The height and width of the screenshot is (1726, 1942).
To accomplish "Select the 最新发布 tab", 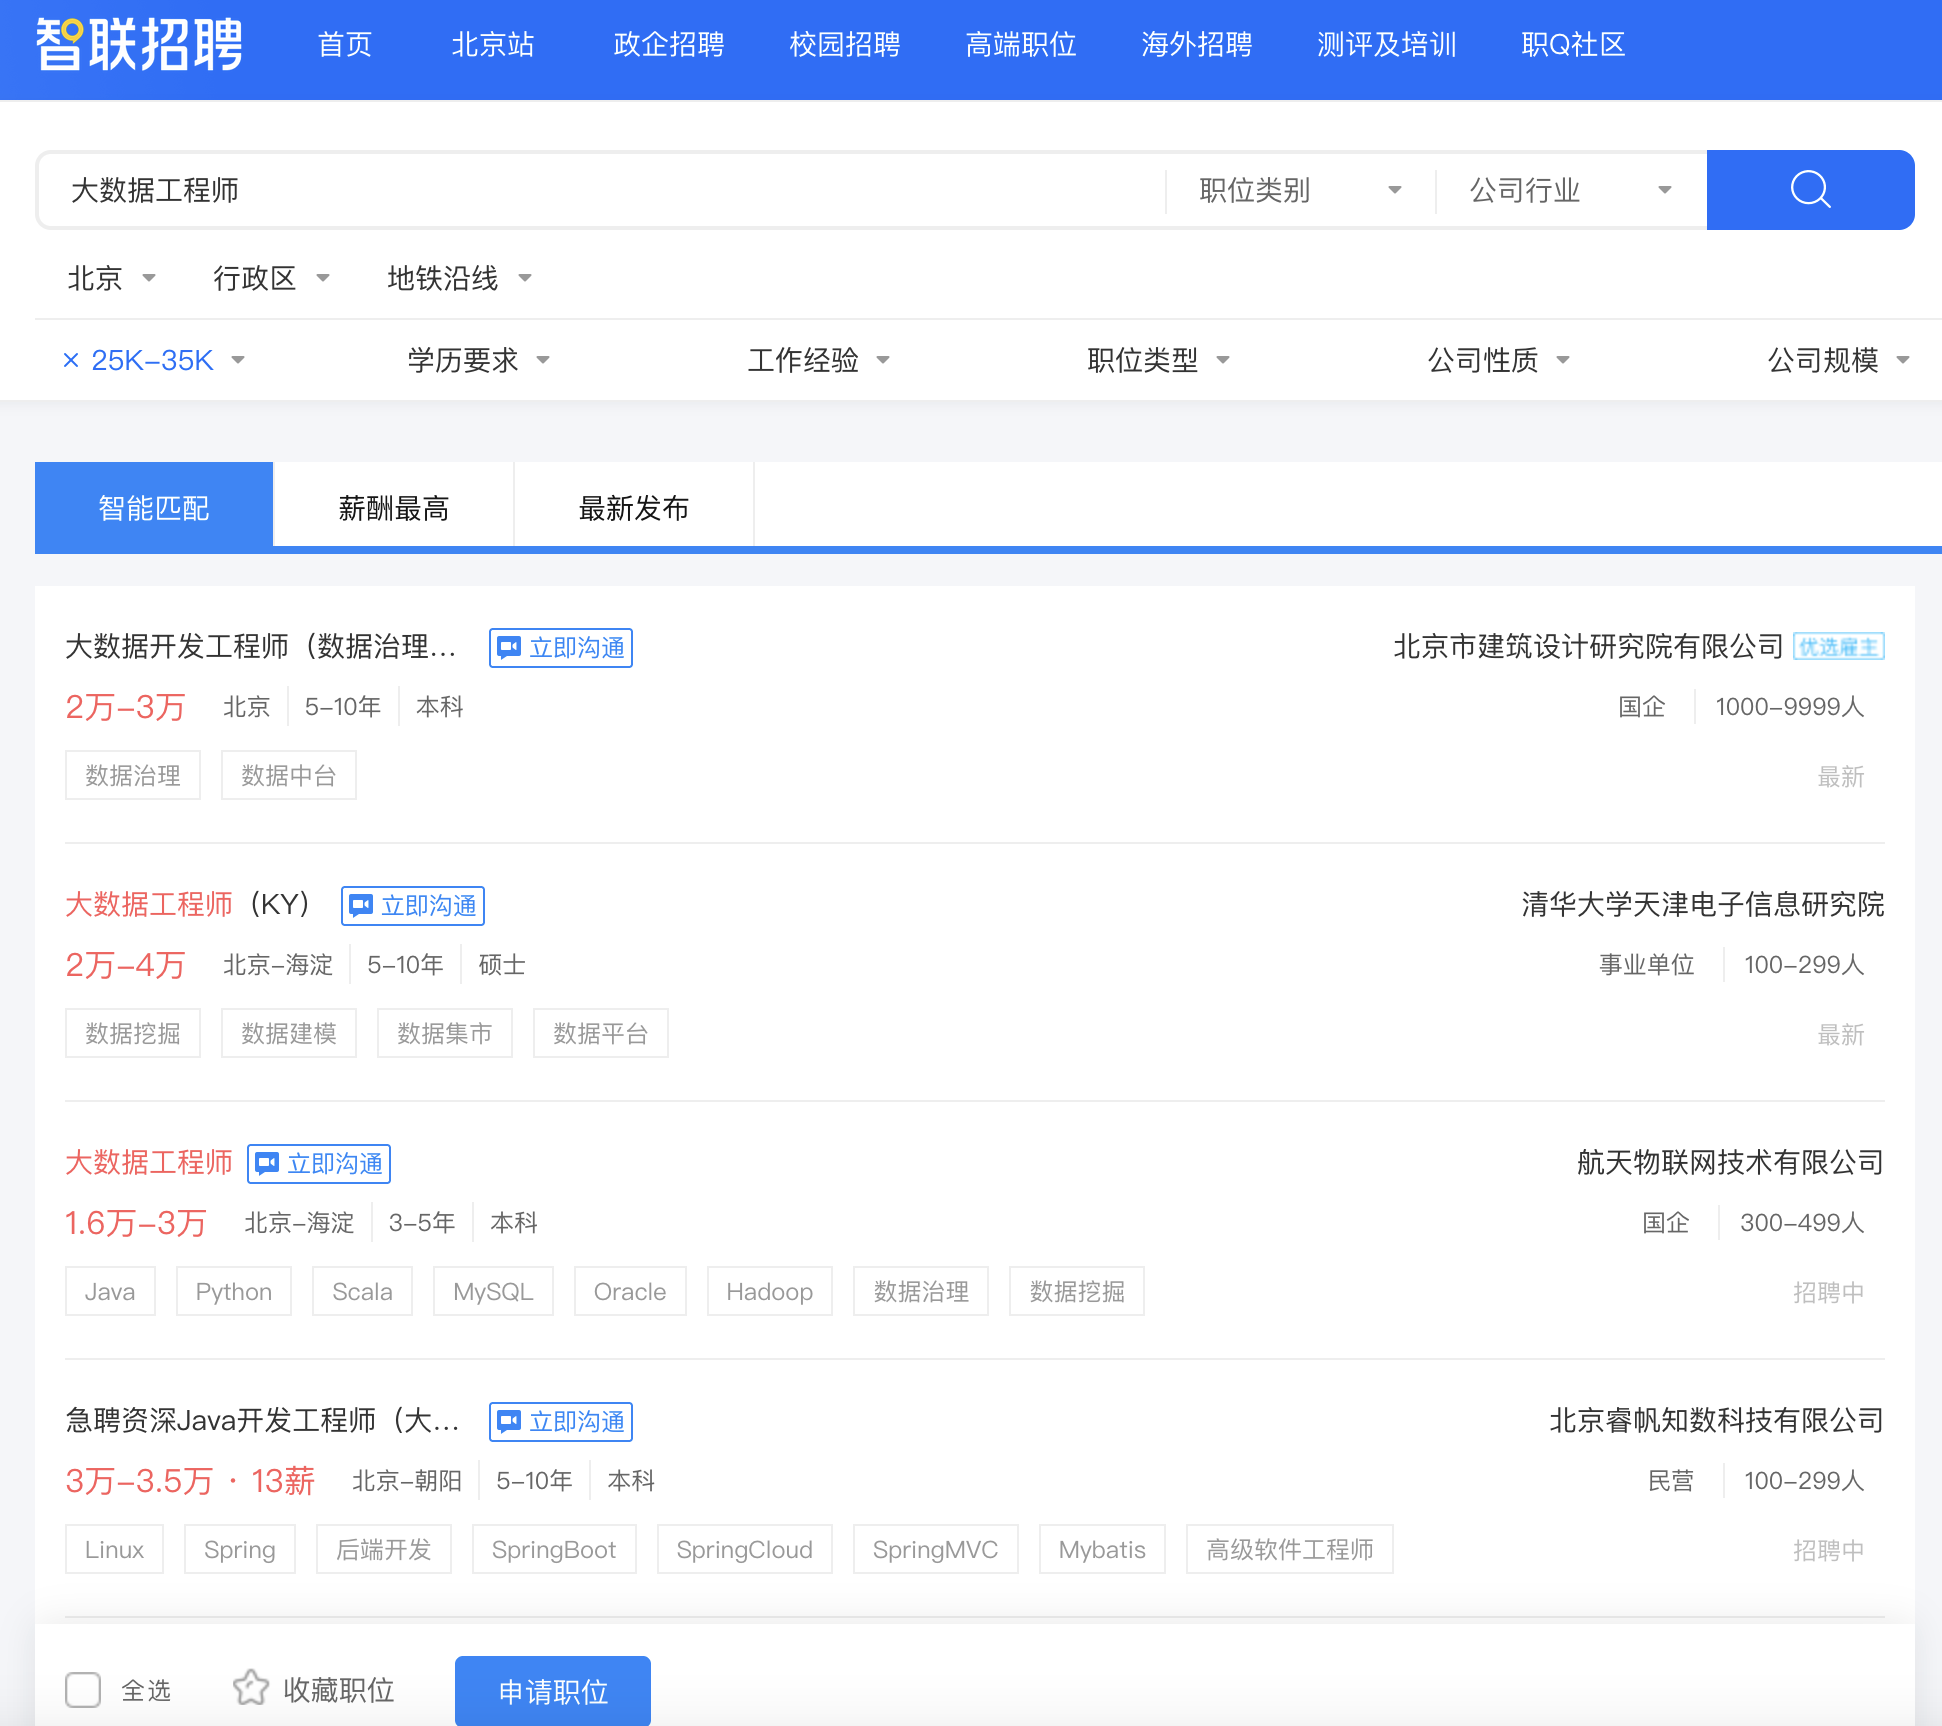I will point(633,508).
